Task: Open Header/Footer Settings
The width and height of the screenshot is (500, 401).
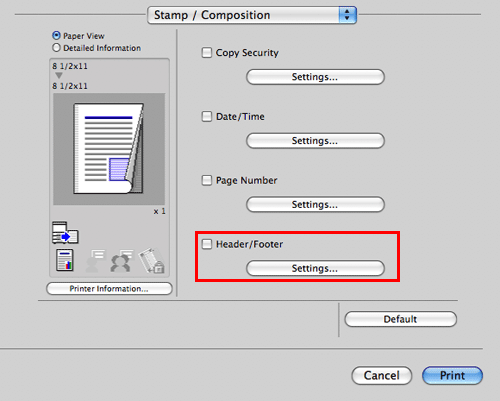Action: pyautogui.click(x=315, y=268)
